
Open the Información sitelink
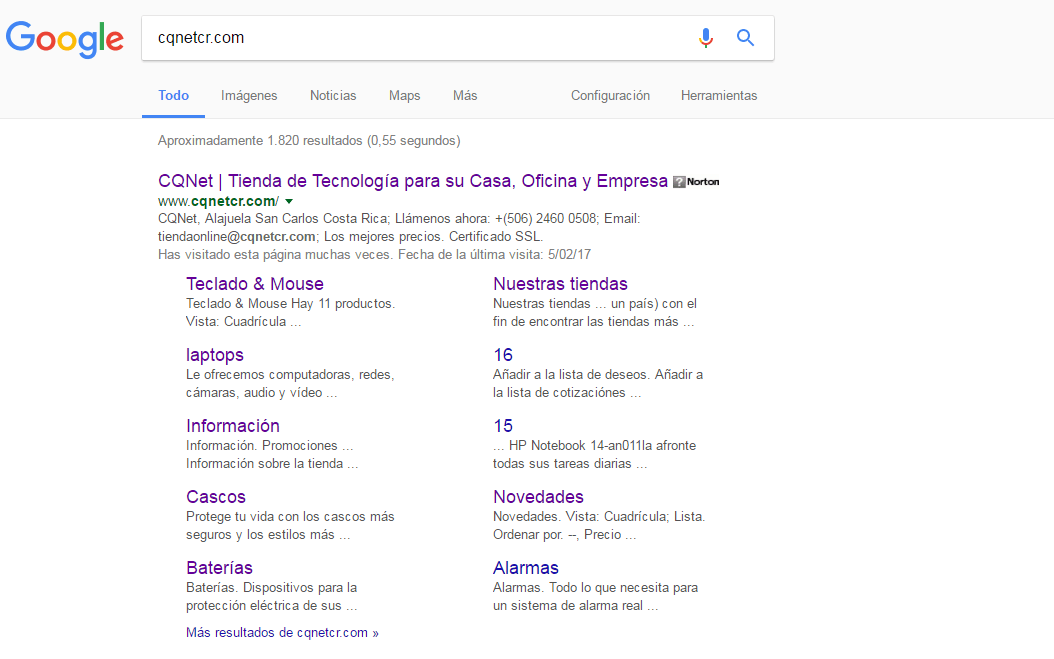coord(233,426)
